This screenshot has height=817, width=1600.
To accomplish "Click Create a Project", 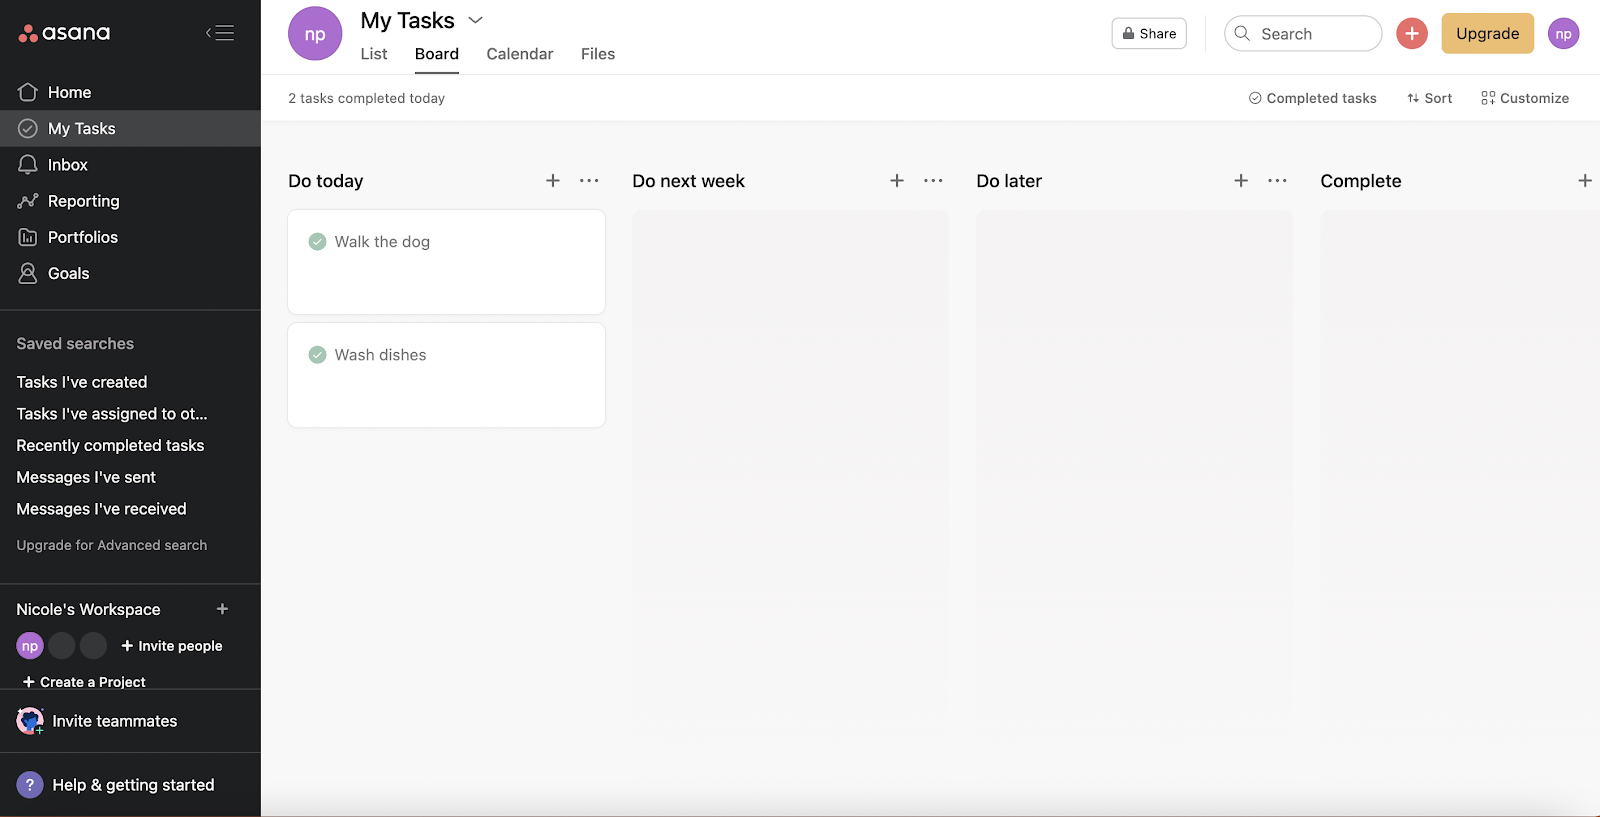I will coord(84,682).
